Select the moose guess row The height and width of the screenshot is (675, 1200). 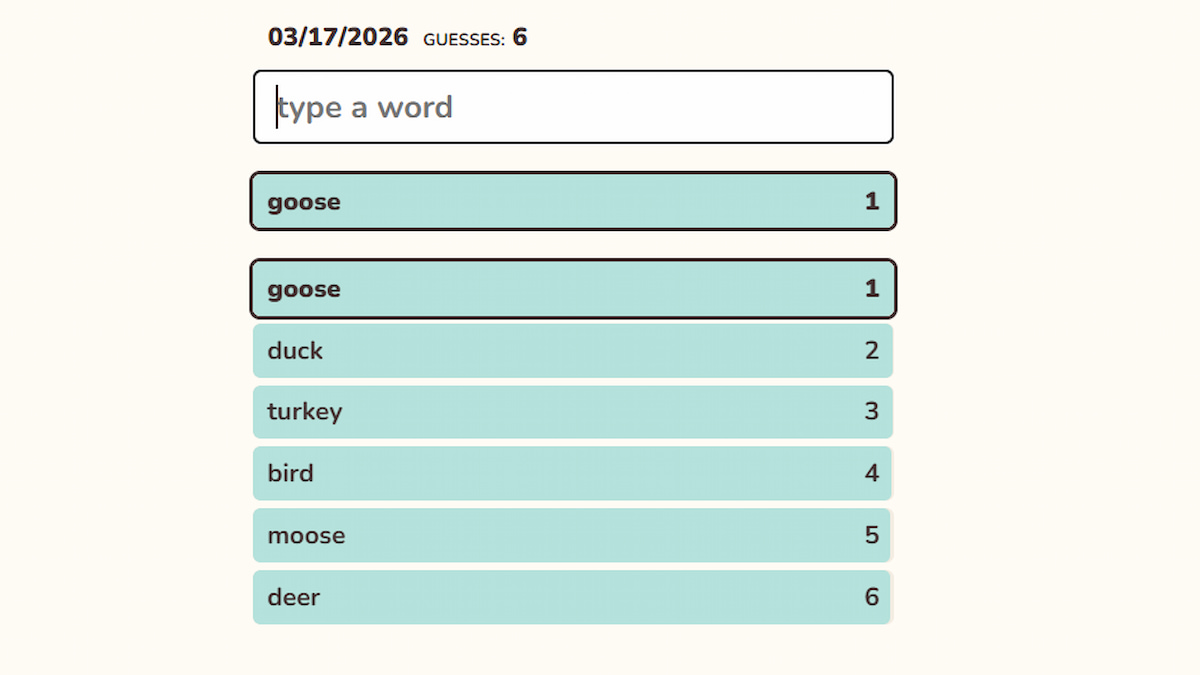coord(572,535)
